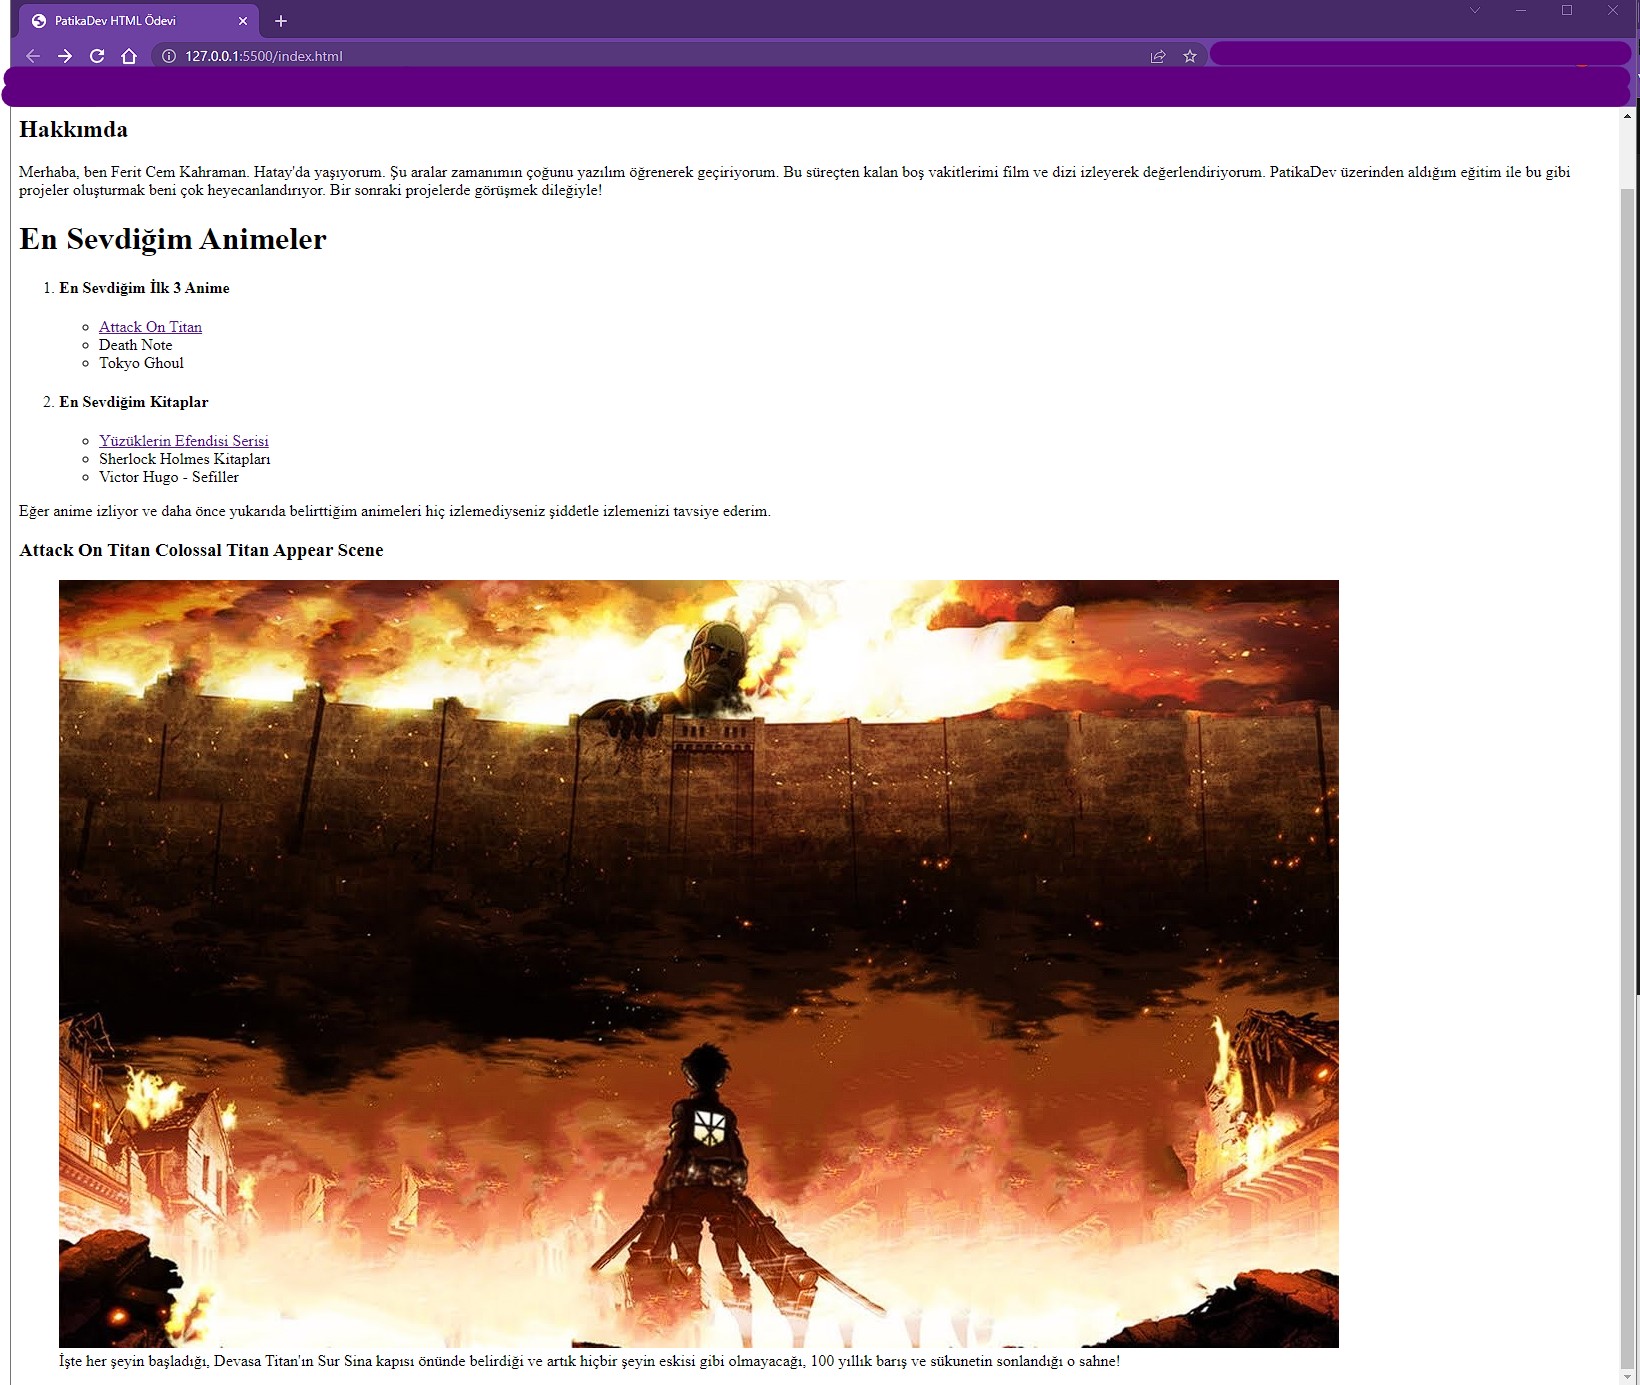Viewport: 1640px width, 1385px height.
Task: Click En Sevdiğim Kitaplar heading
Action: point(134,402)
